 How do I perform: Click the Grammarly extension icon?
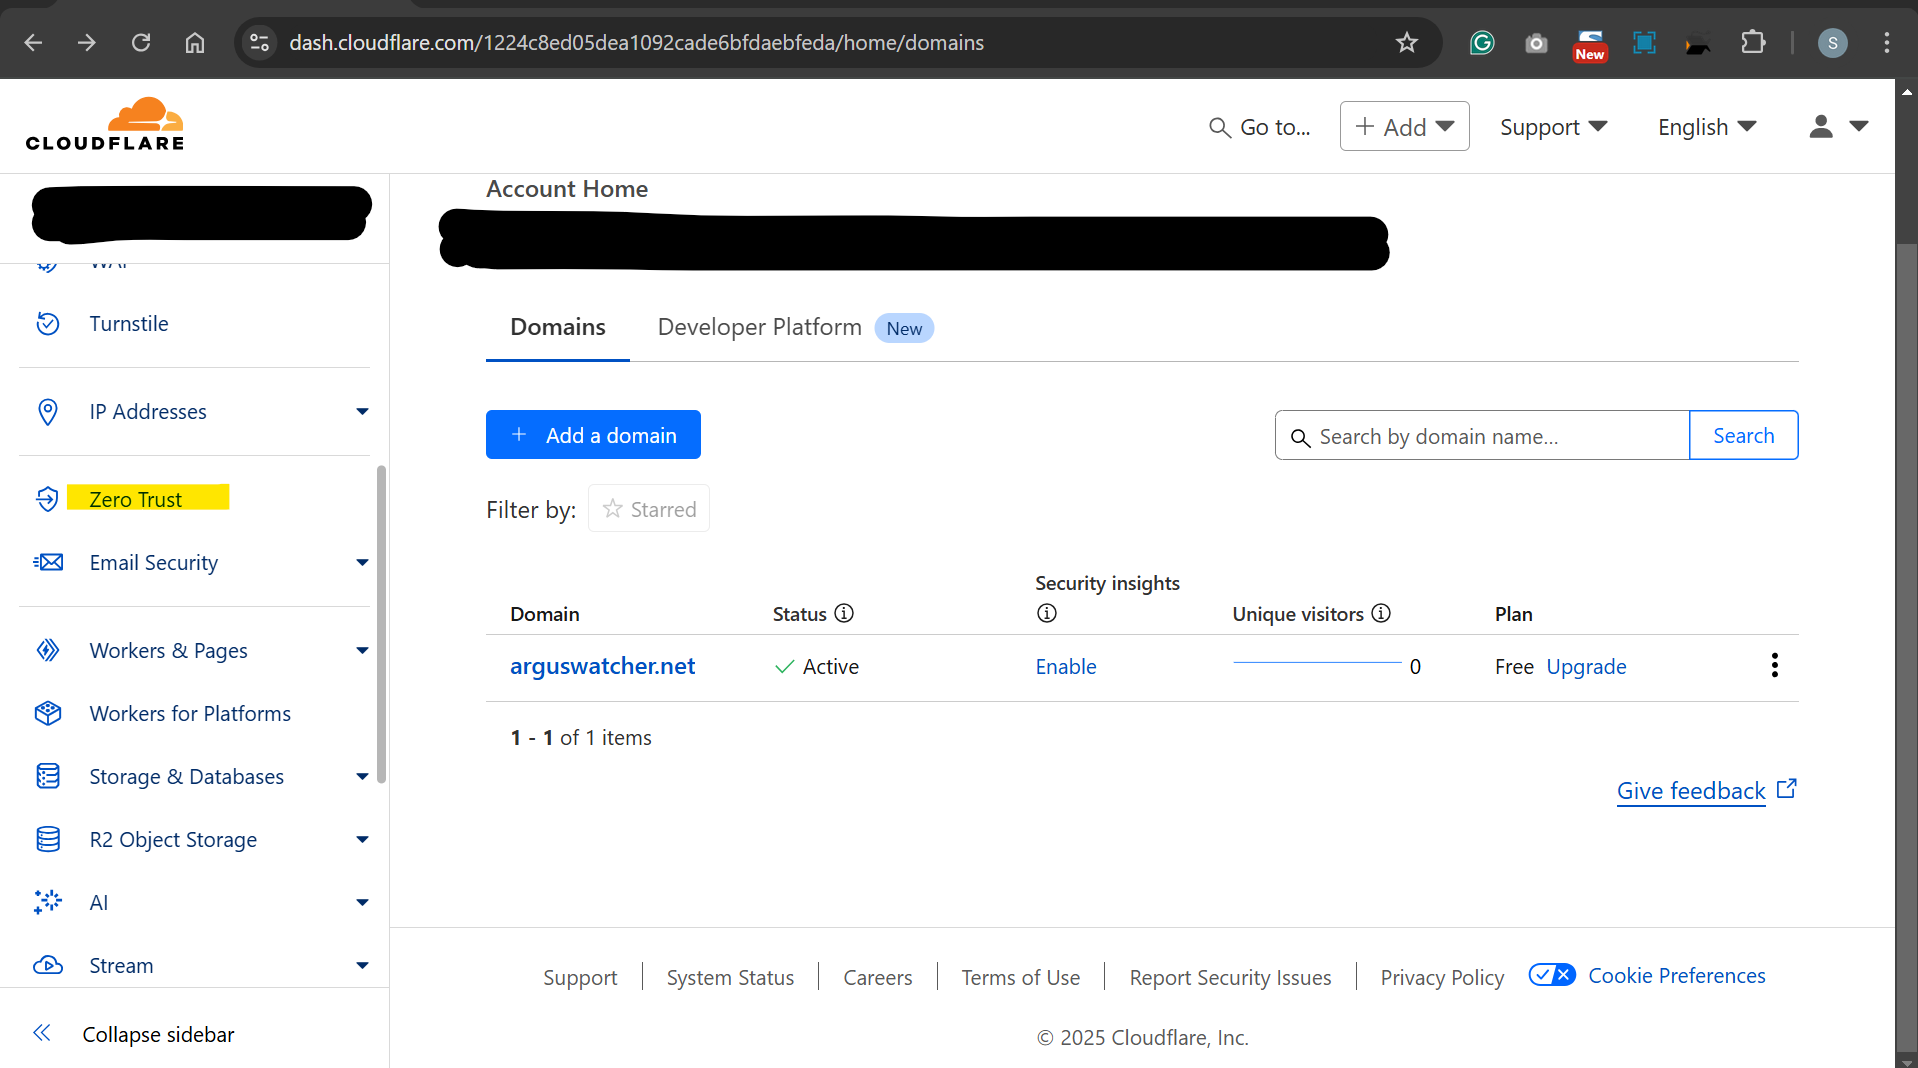point(1482,42)
